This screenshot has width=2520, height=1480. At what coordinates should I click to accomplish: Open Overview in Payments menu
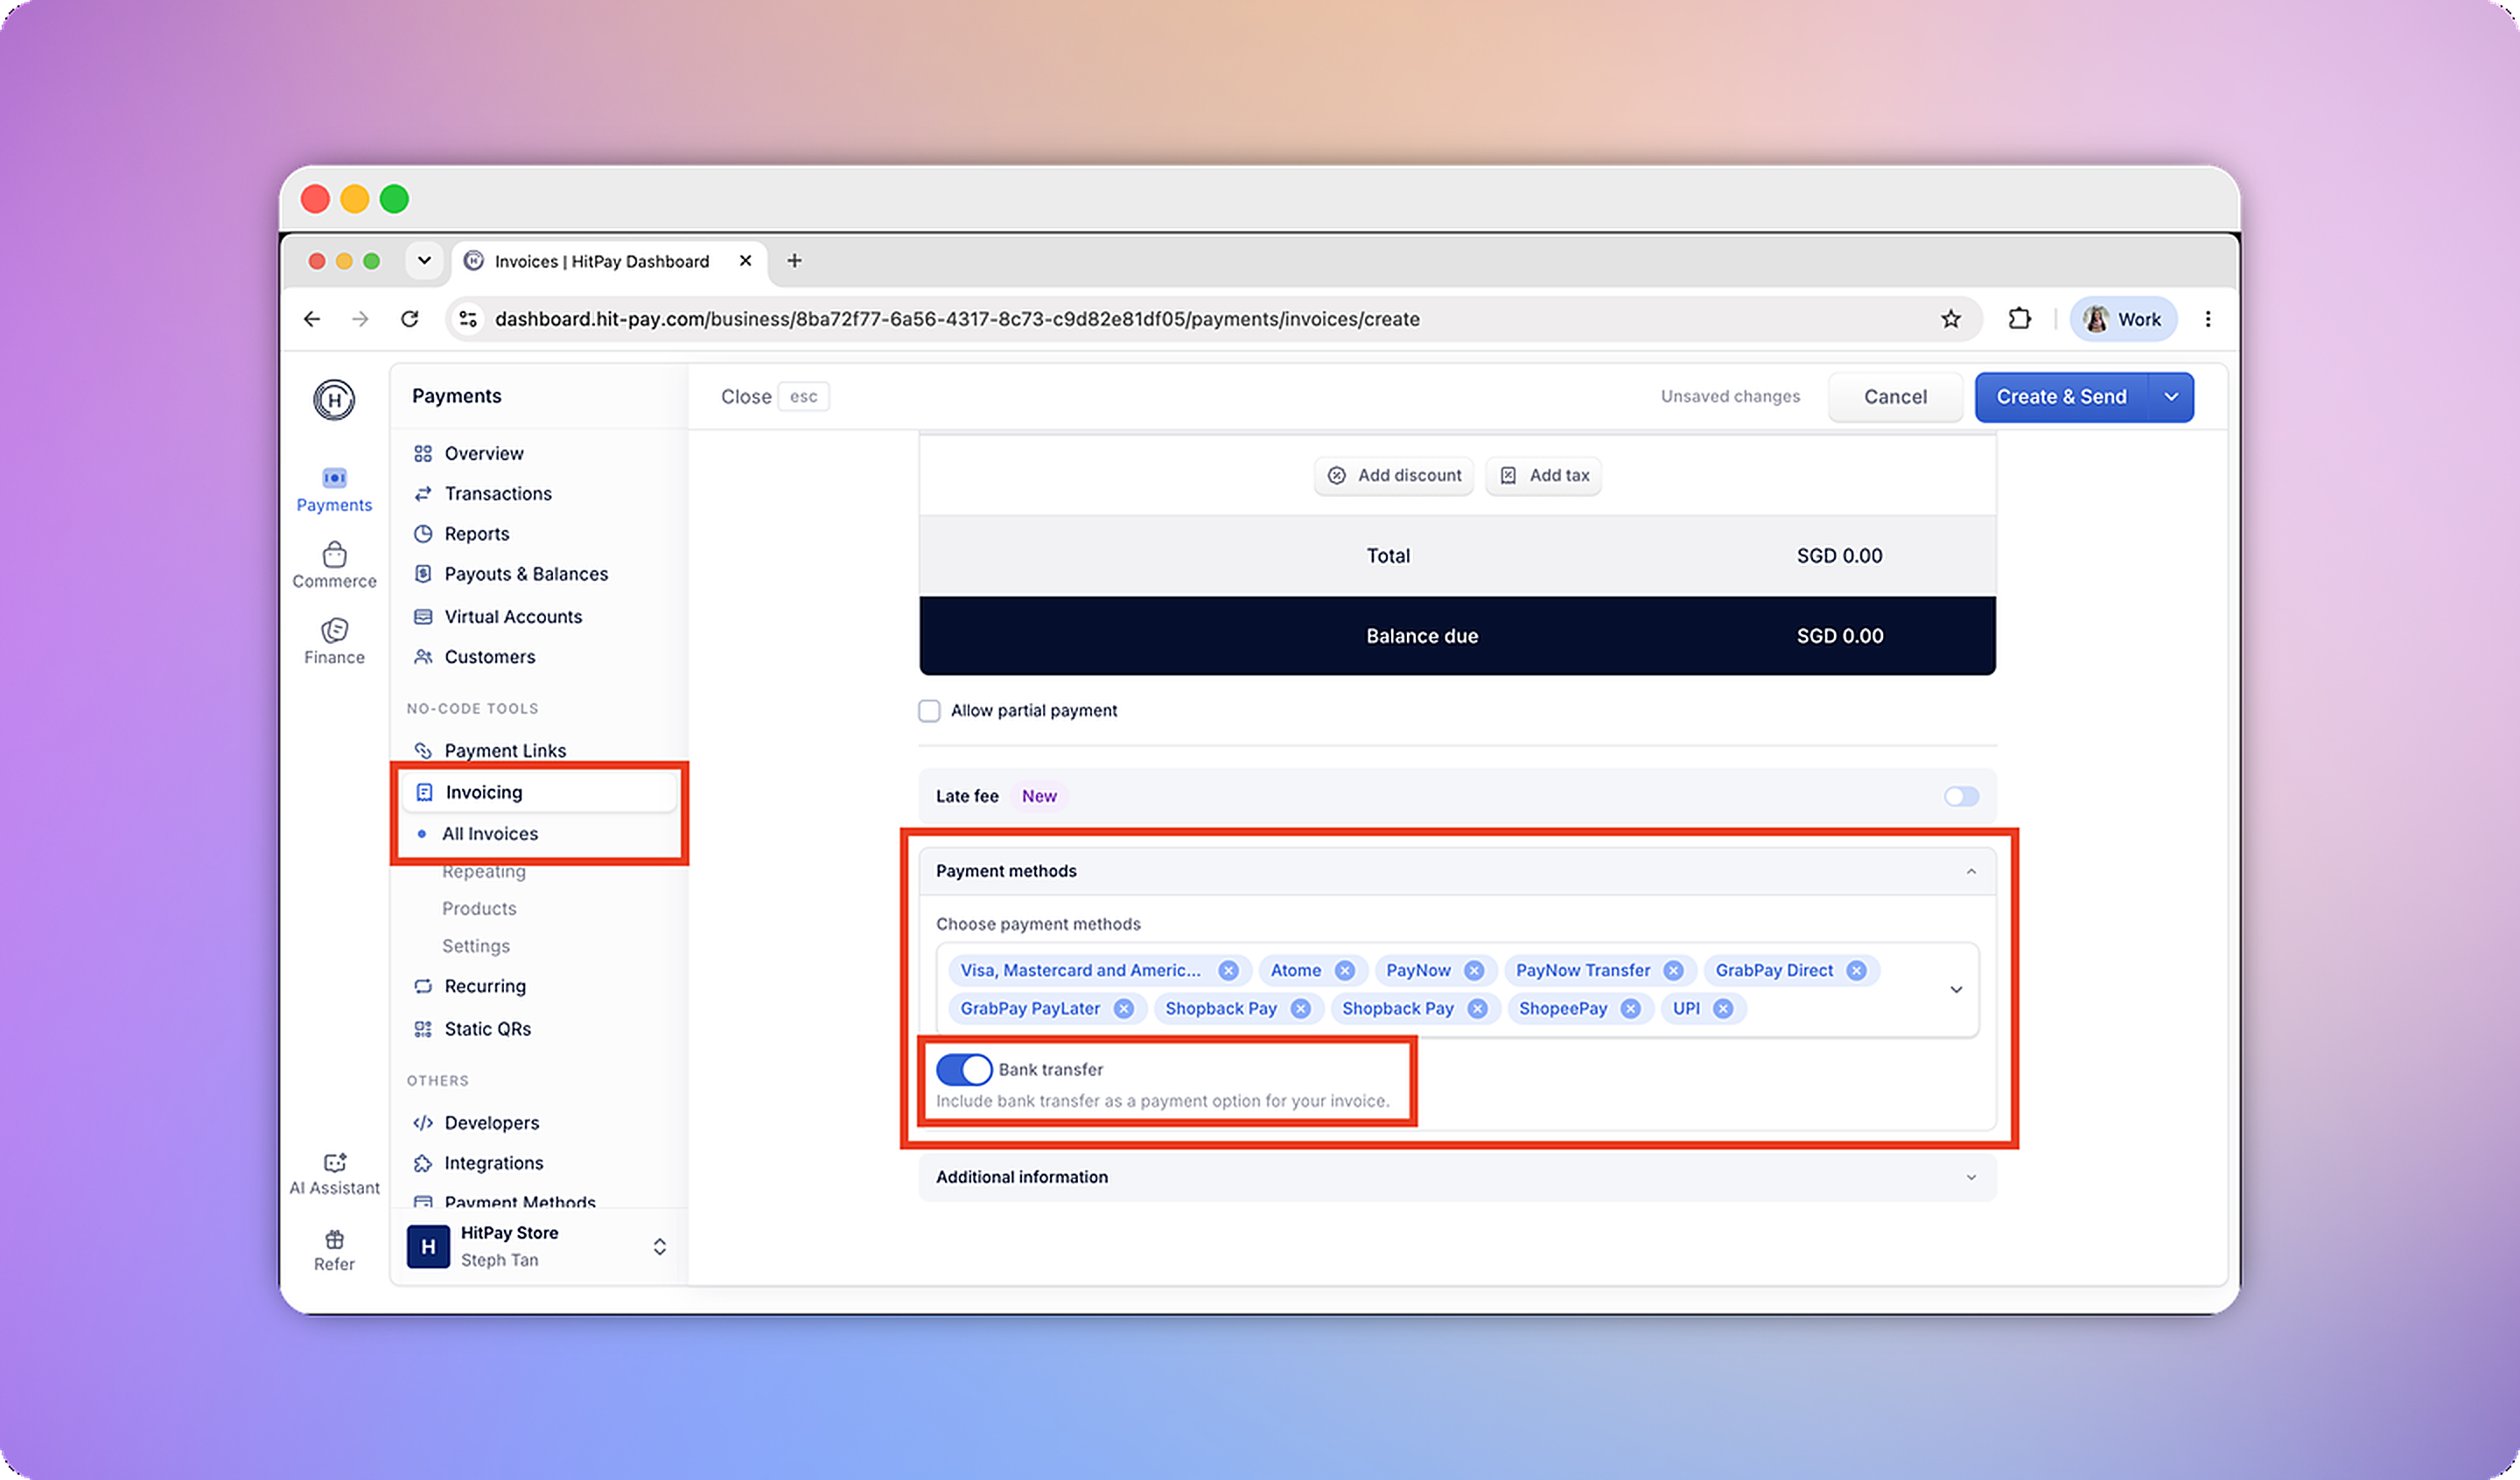point(483,453)
